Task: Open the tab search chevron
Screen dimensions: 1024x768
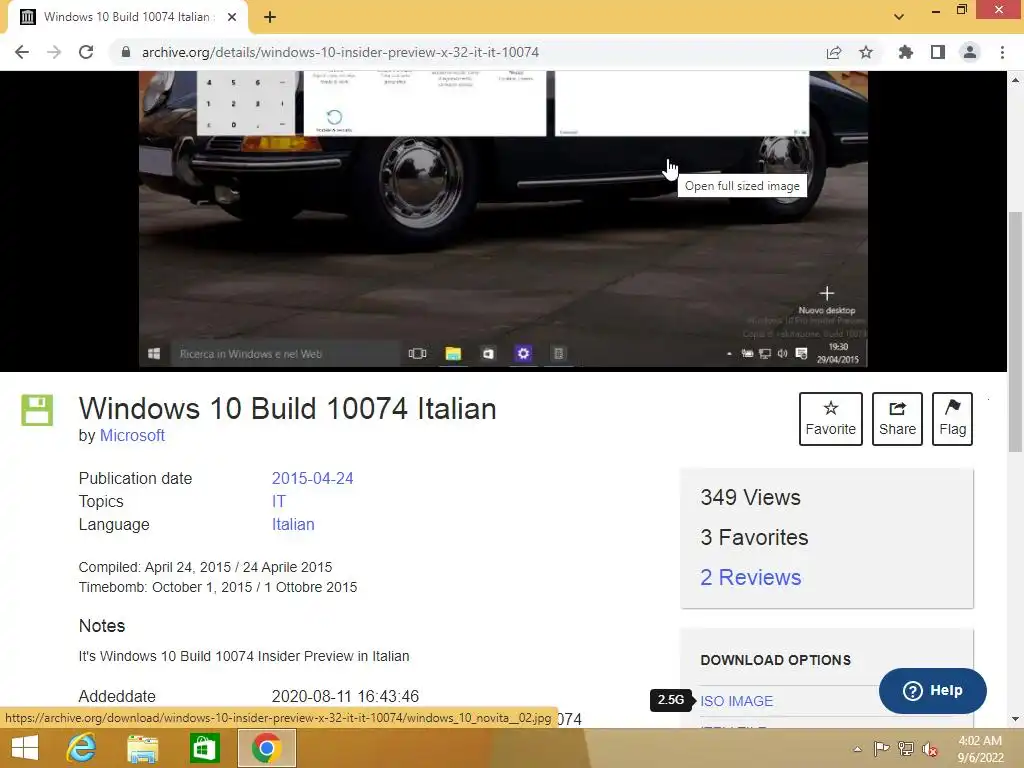Action: coord(899,17)
